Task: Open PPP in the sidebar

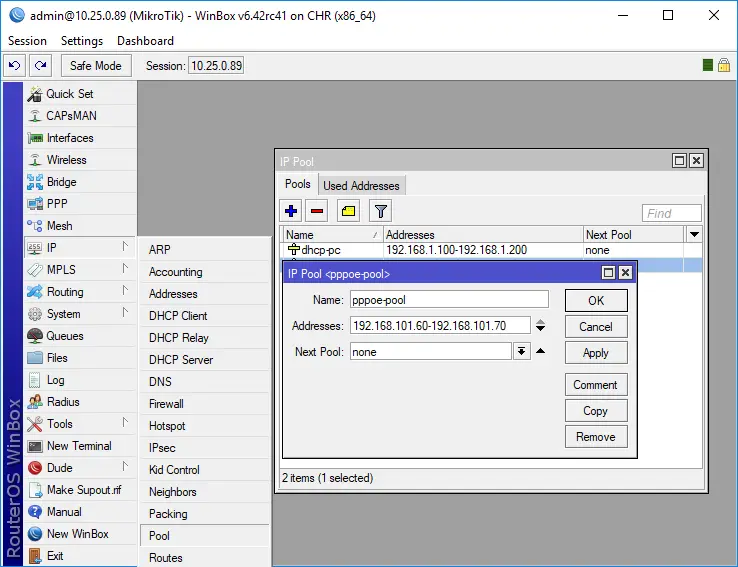Action: 80,204
